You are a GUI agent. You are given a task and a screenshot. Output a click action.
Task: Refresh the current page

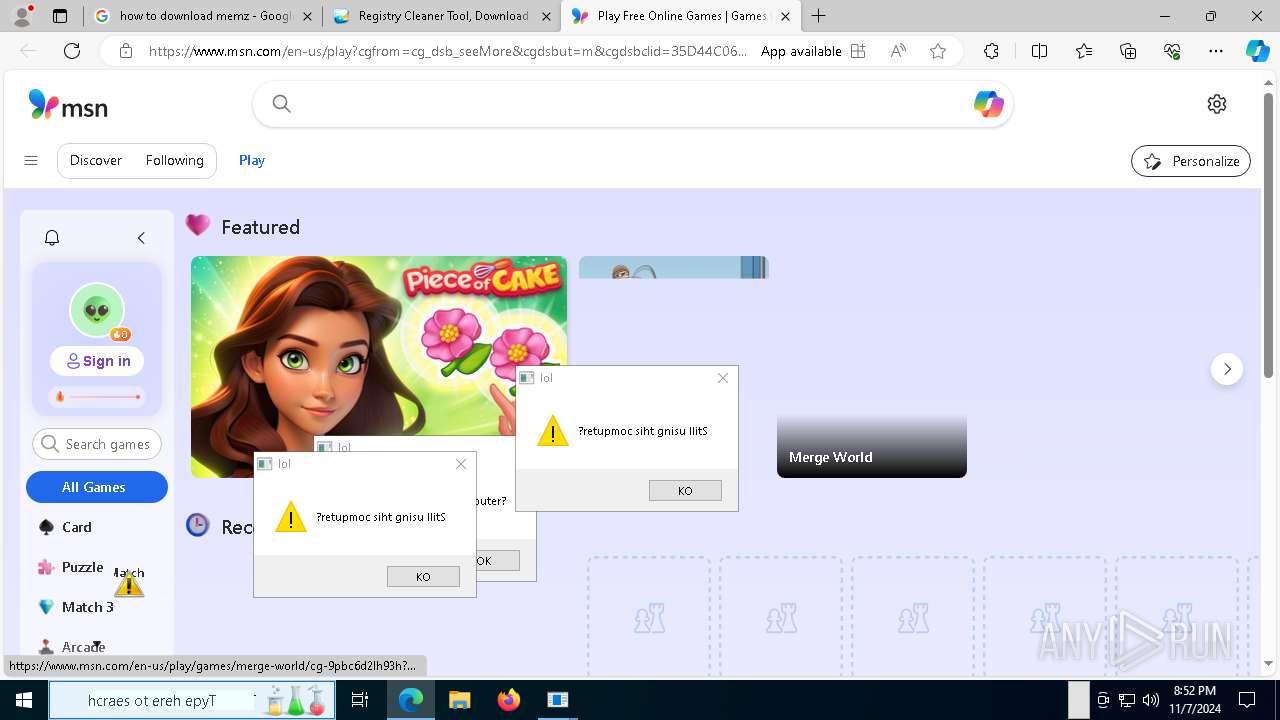pyautogui.click(x=72, y=51)
